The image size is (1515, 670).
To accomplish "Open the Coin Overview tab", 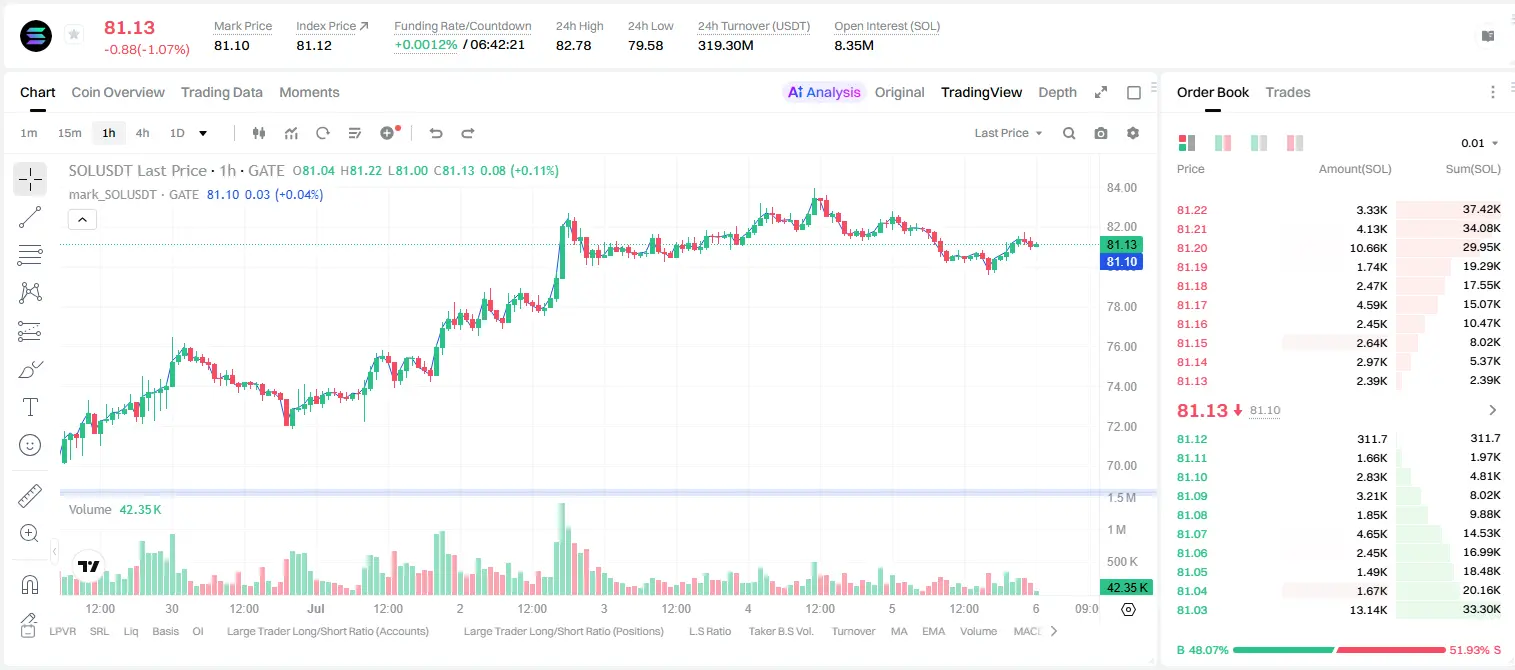I will [x=118, y=92].
